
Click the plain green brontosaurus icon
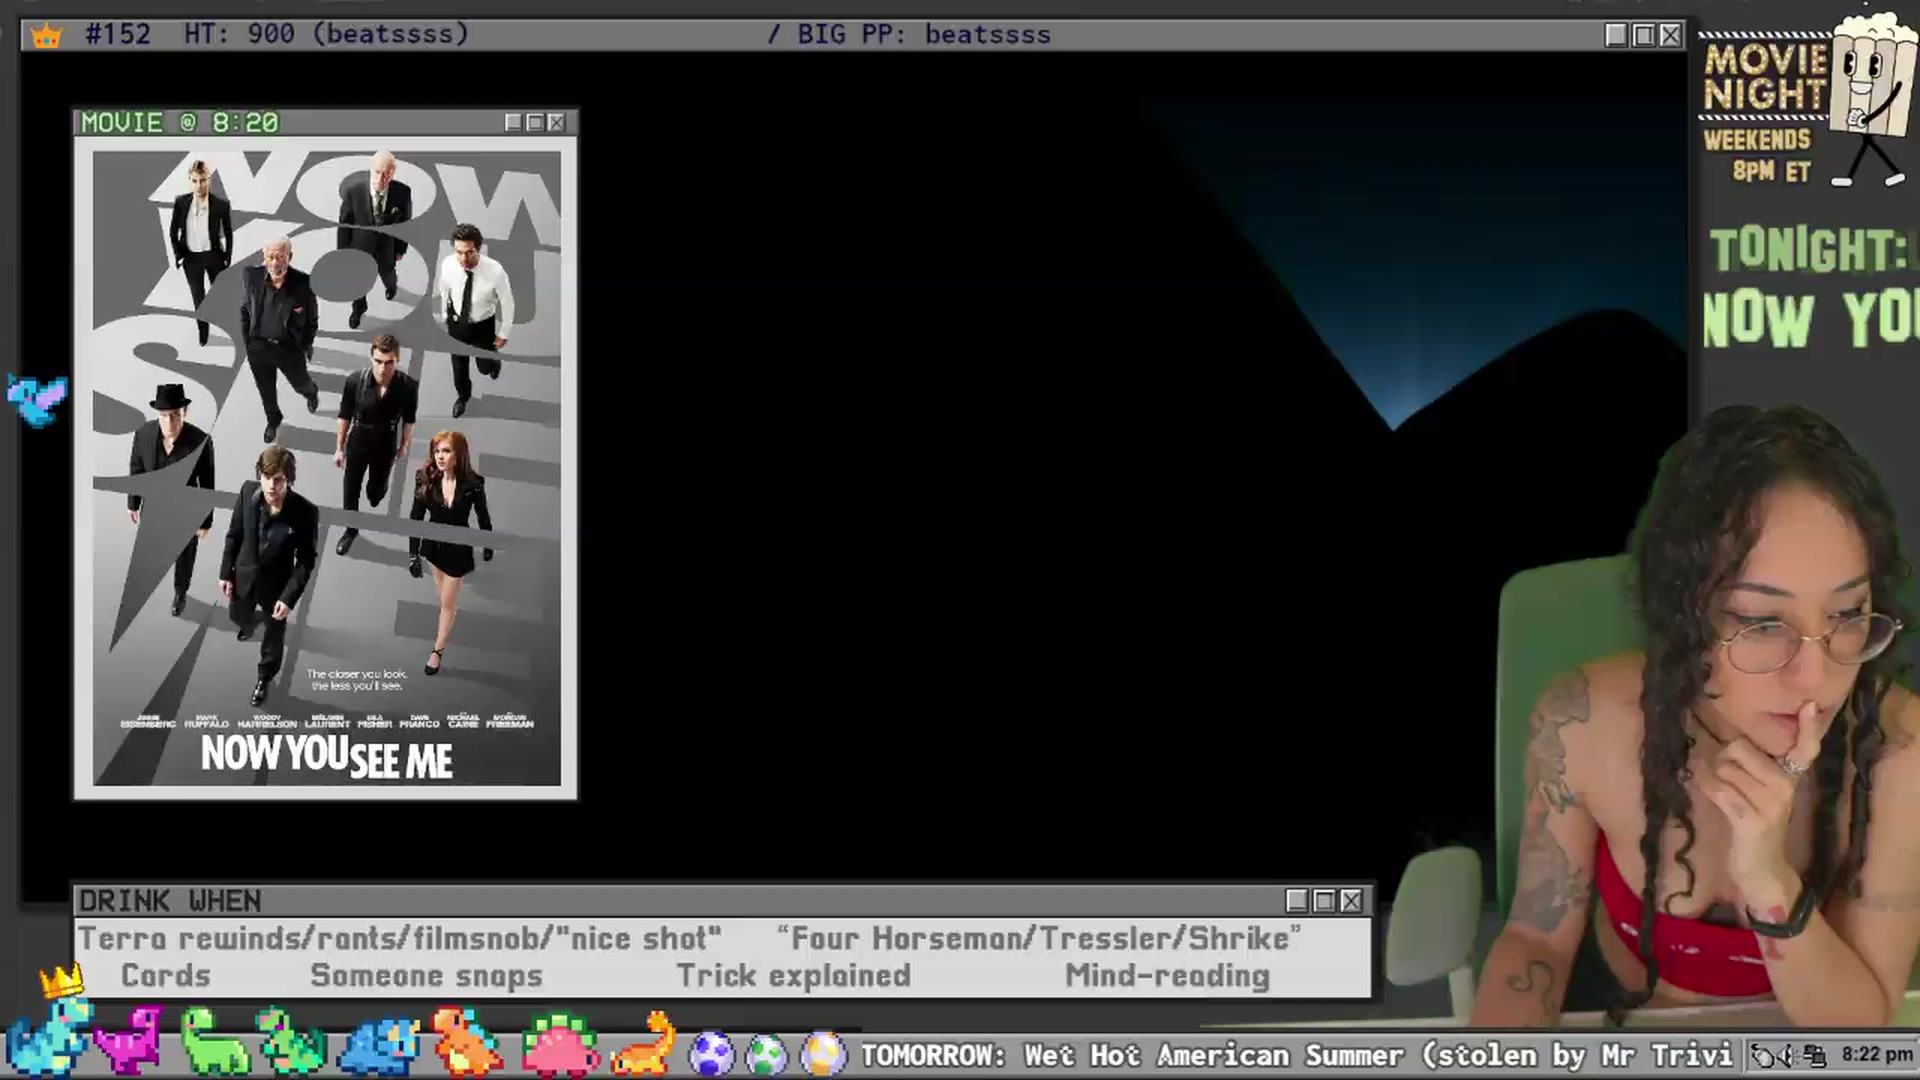[x=214, y=1041]
